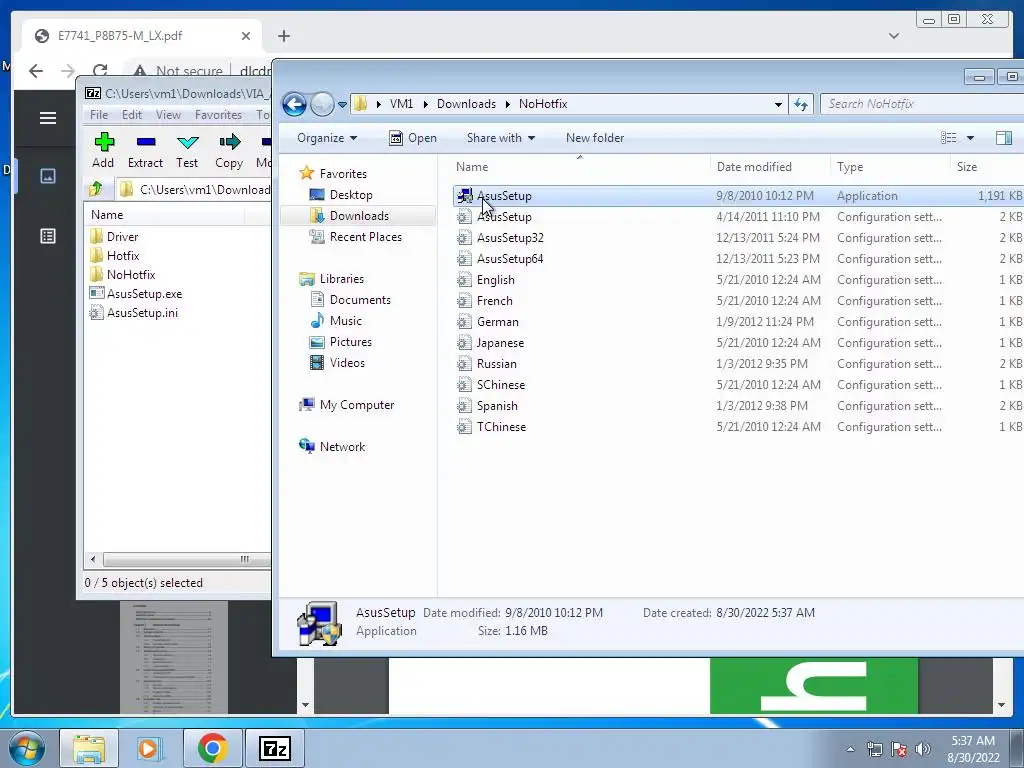Select the SChinese configuration file
Image resolution: width=1024 pixels, height=768 pixels.
tap(738, 385)
